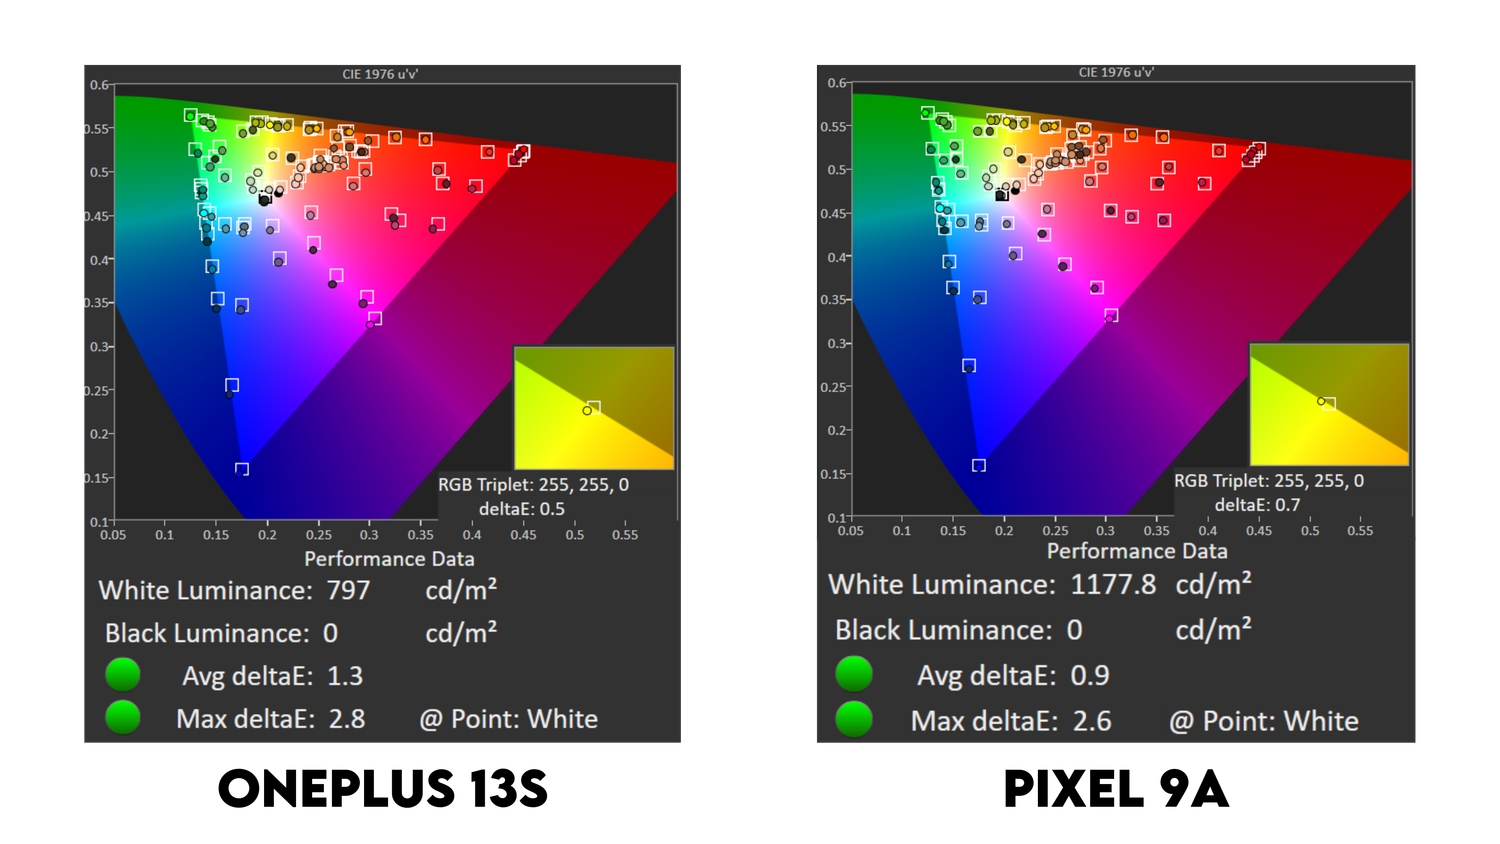Click the green Max deltaE indicator in right panel
Image resolution: width=1500 pixels, height=844 pixels.
click(x=854, y=720)
